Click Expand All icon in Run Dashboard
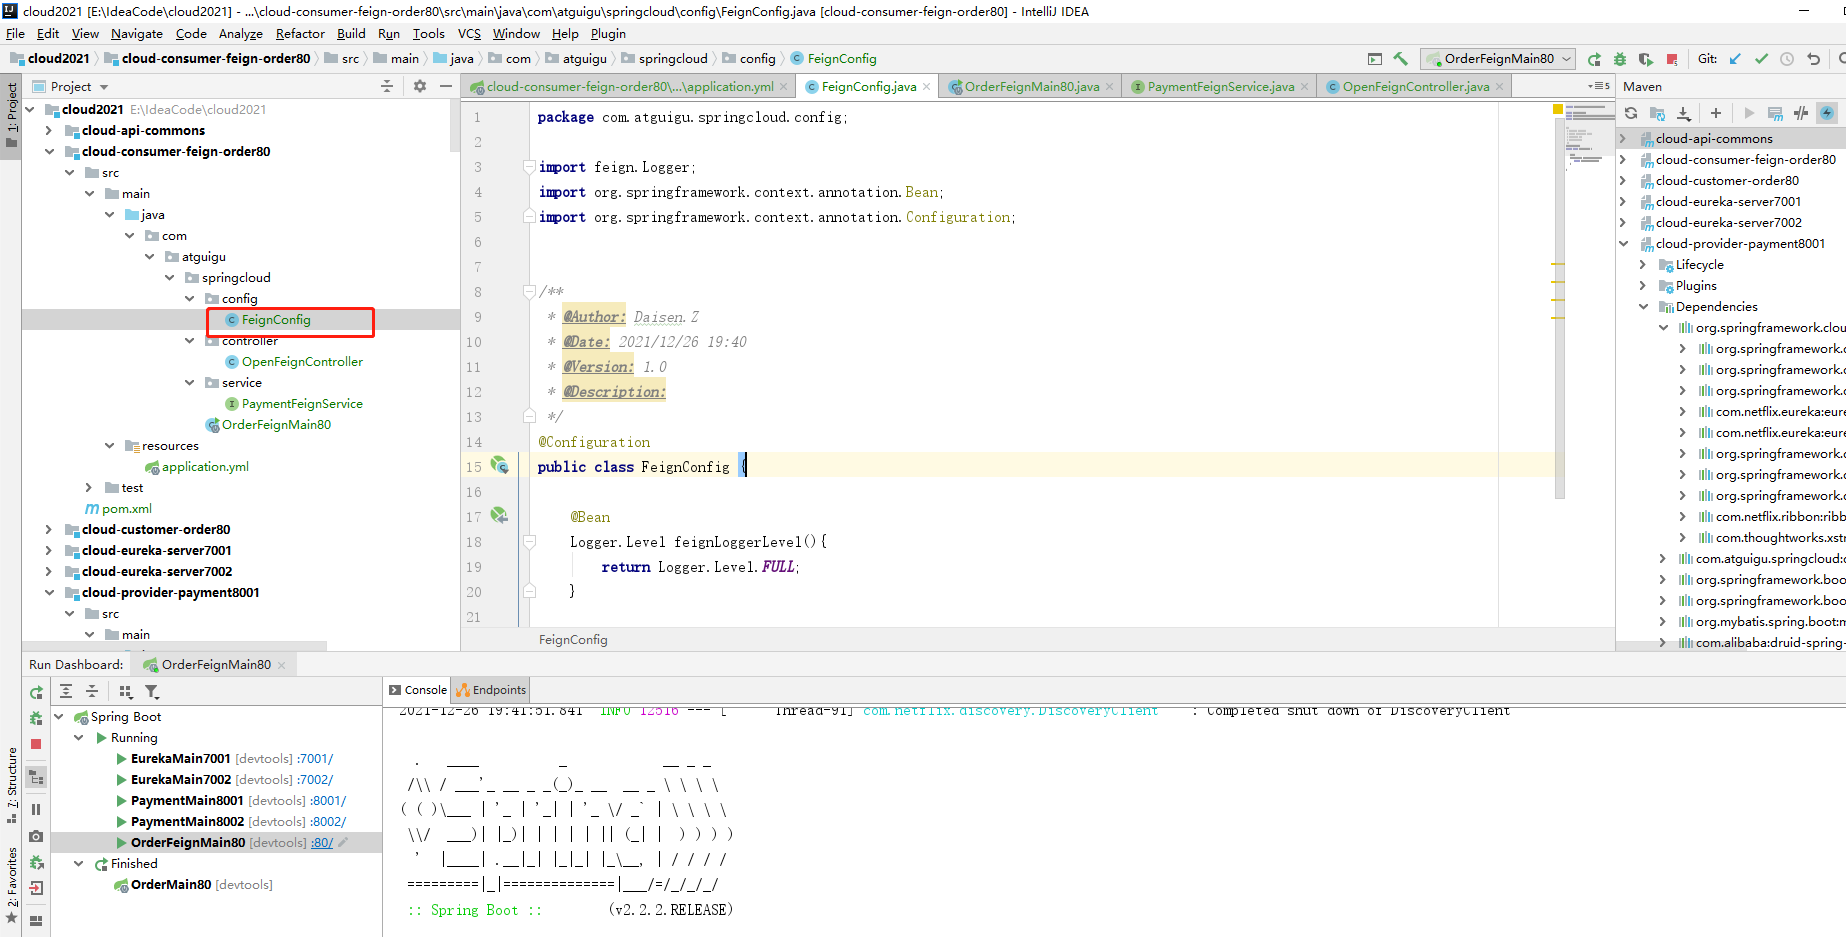1846x937 pixels. click(66, 691)
